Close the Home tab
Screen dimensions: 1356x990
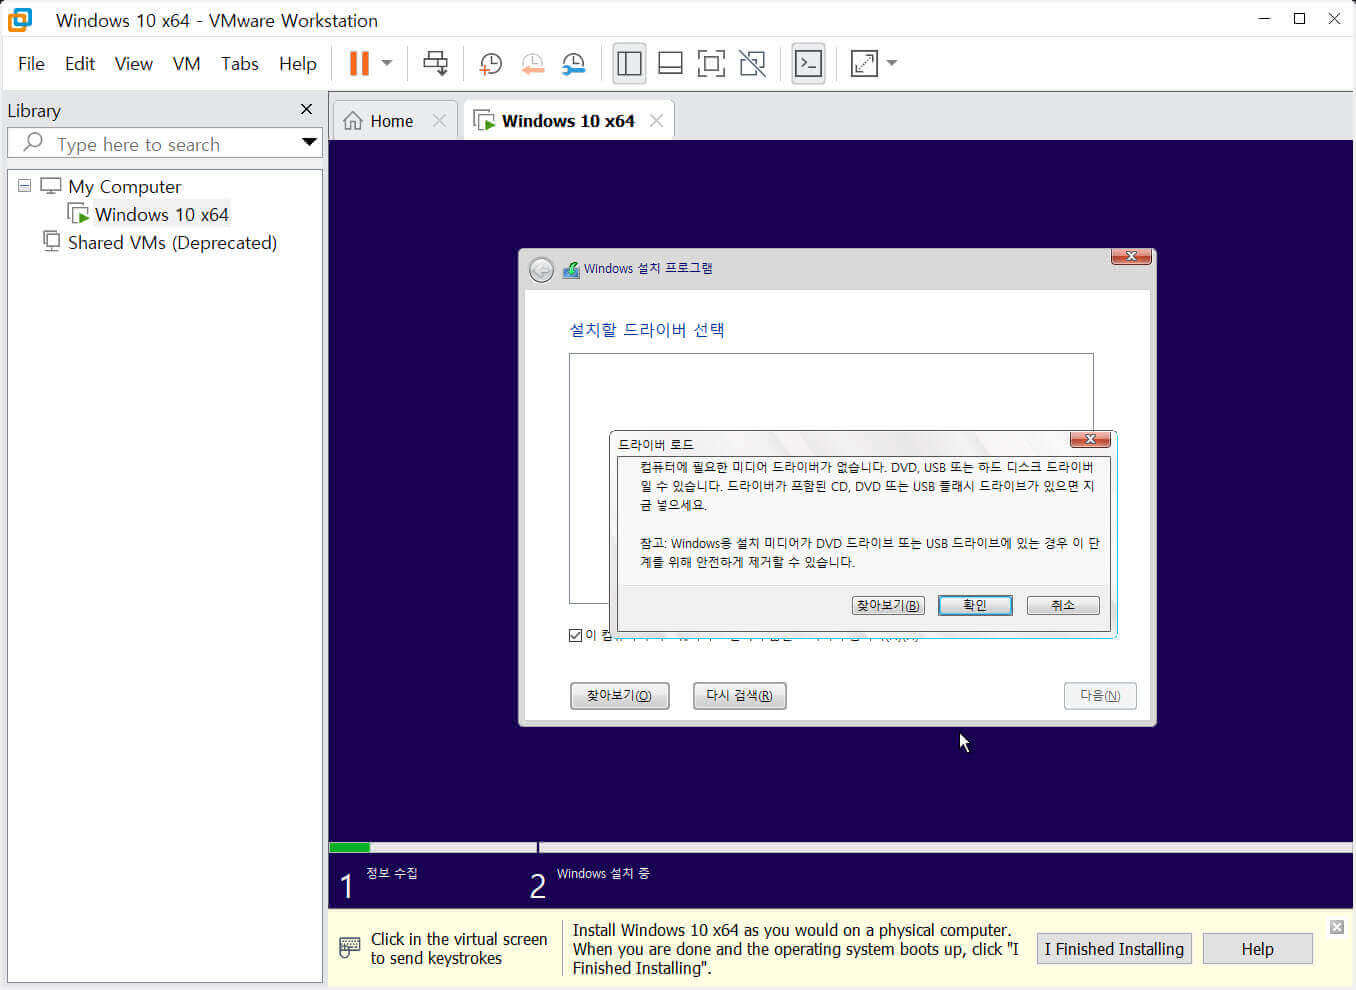[x=439, y=121]
